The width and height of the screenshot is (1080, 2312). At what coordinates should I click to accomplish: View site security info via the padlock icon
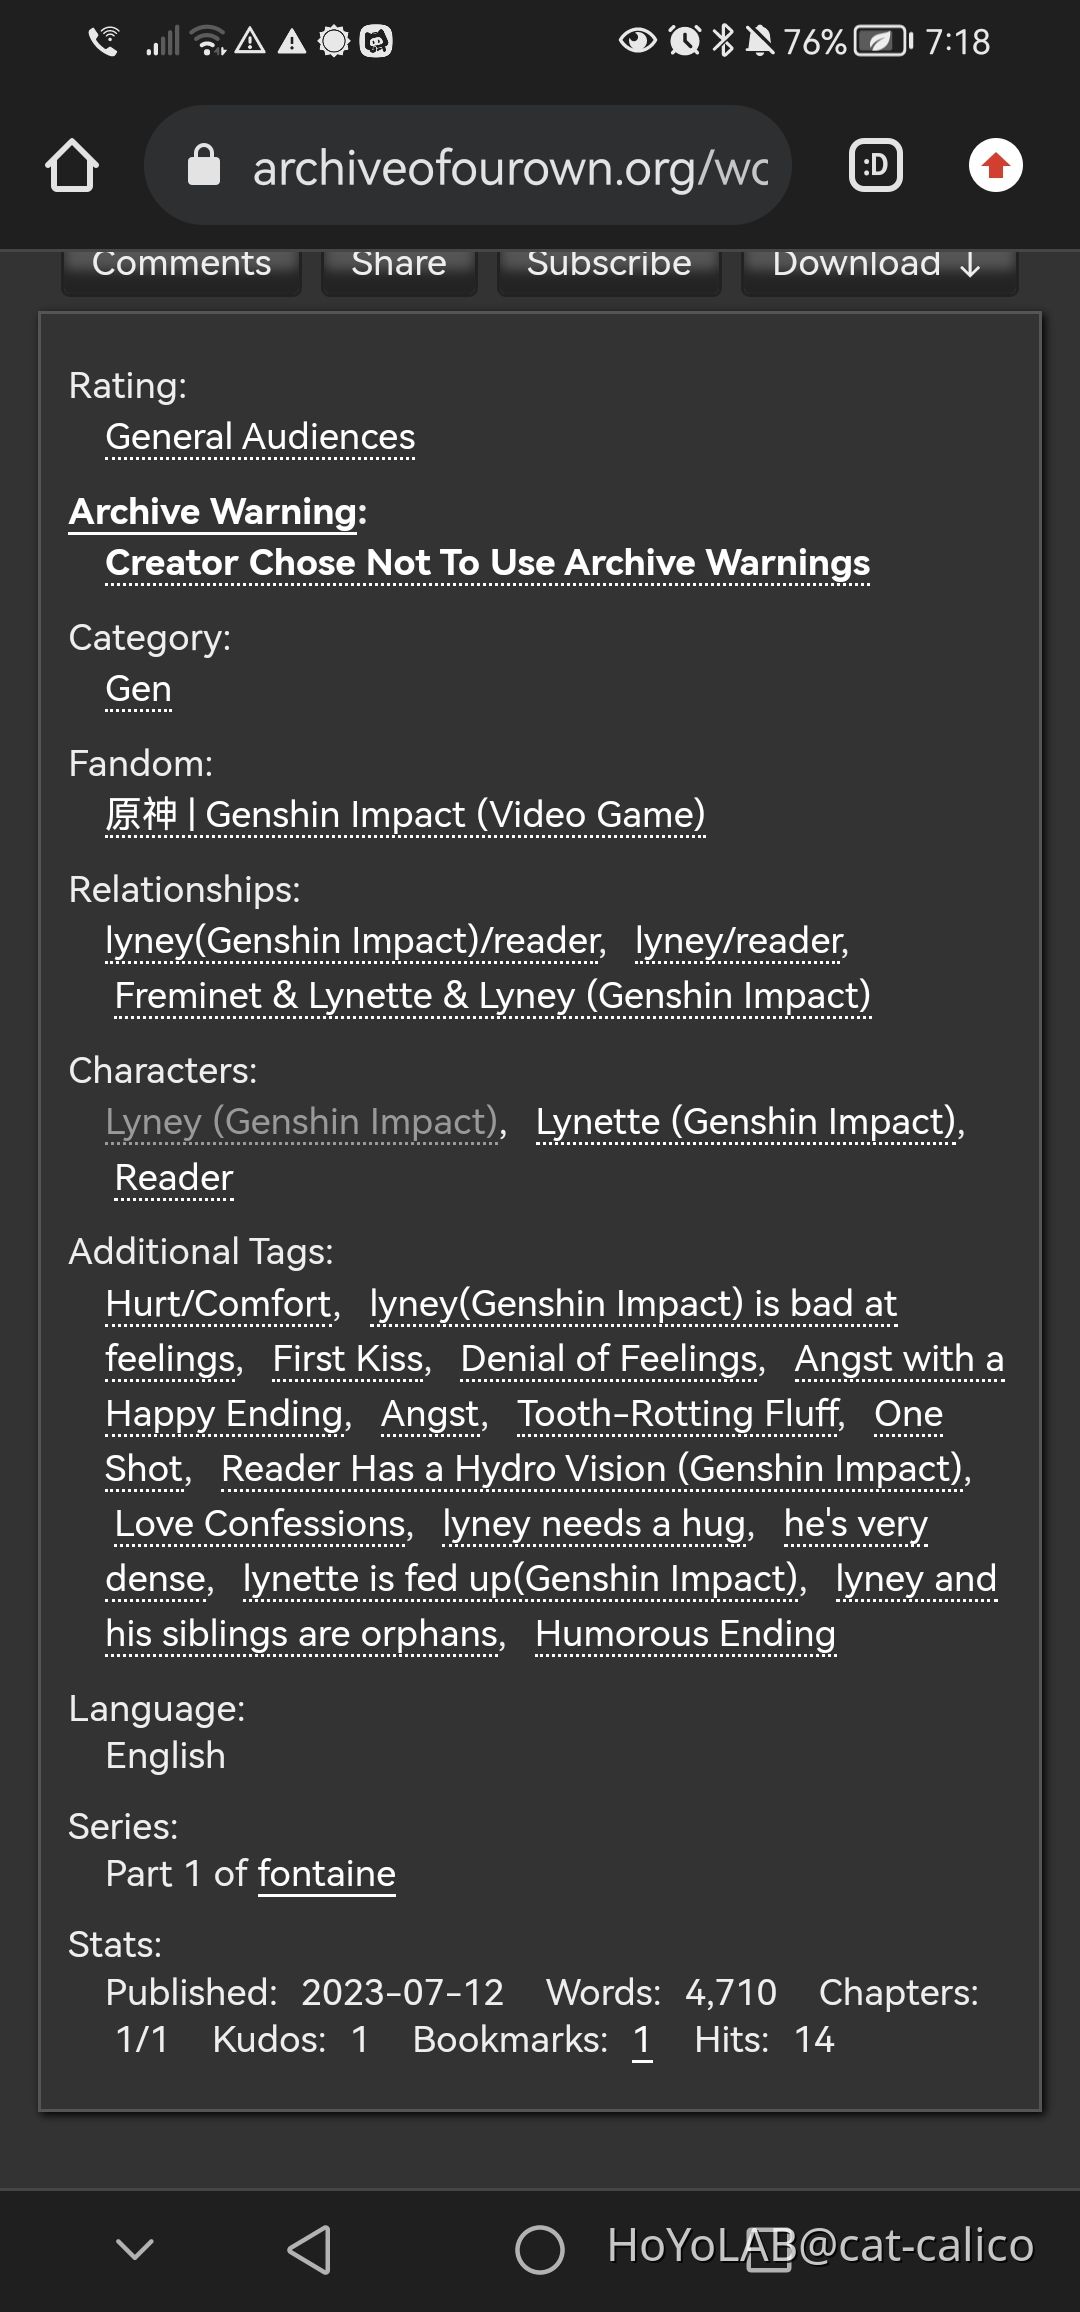pos(205,165)
